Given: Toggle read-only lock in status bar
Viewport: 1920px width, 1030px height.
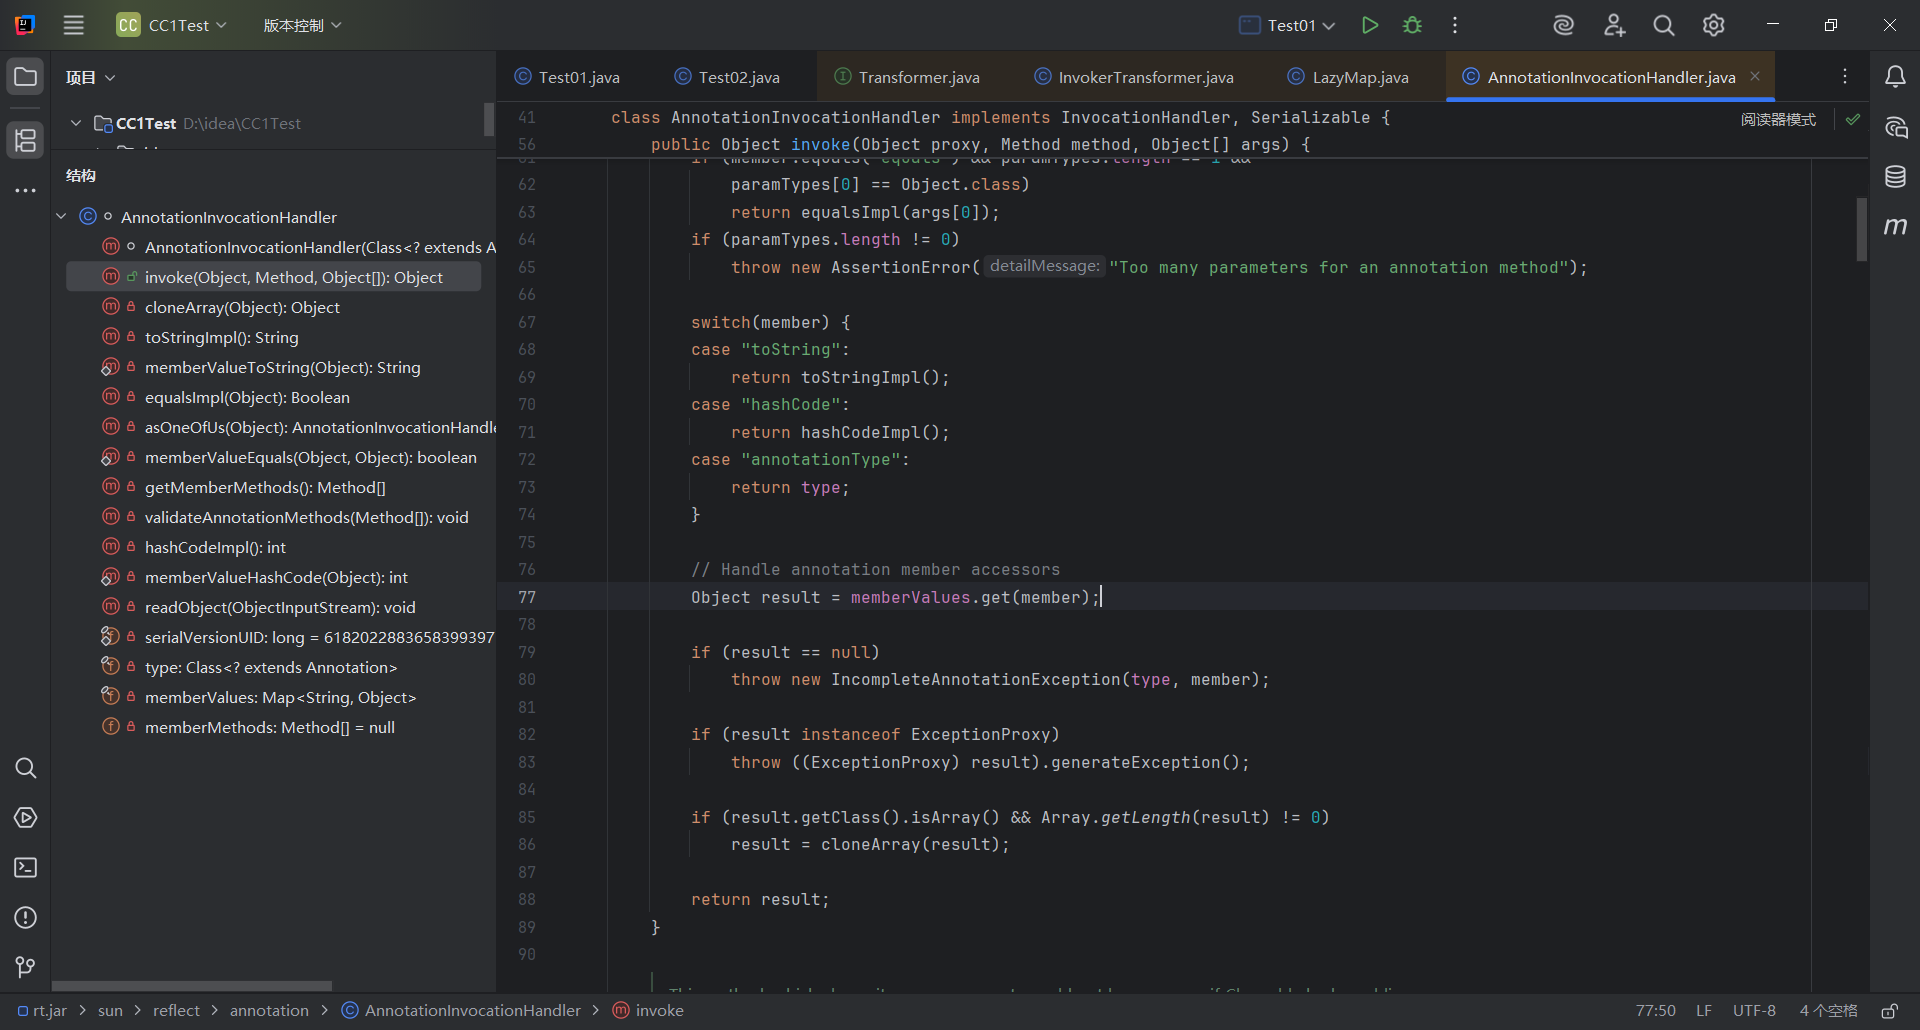Looking at the screenshot, I should tap(1889, 1011).
